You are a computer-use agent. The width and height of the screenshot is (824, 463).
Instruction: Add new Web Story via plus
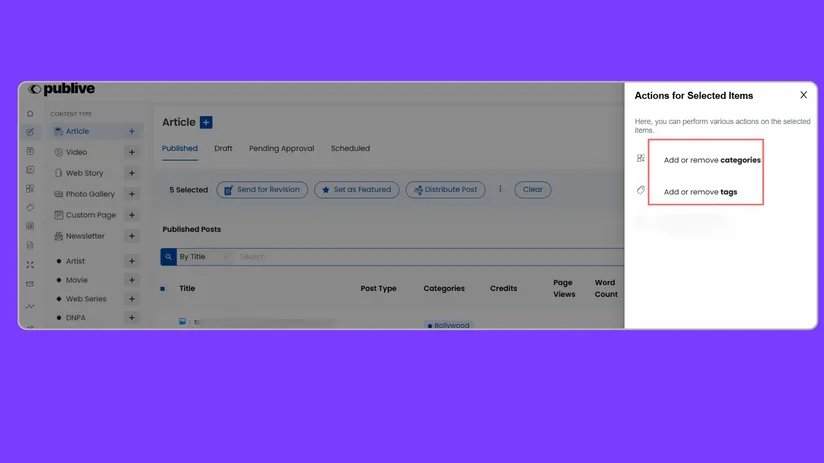click(x=132, y=173)
